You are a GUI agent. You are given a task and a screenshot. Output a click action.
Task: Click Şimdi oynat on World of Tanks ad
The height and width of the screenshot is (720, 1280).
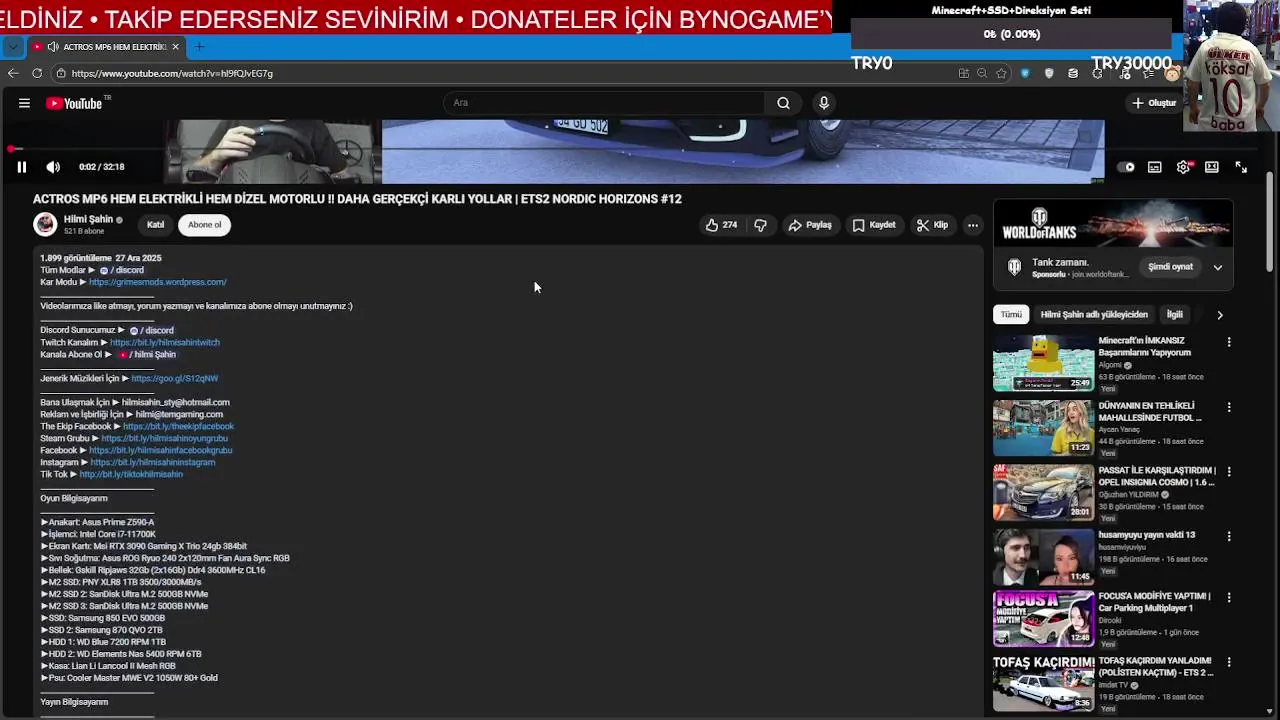pos(1170,267)
